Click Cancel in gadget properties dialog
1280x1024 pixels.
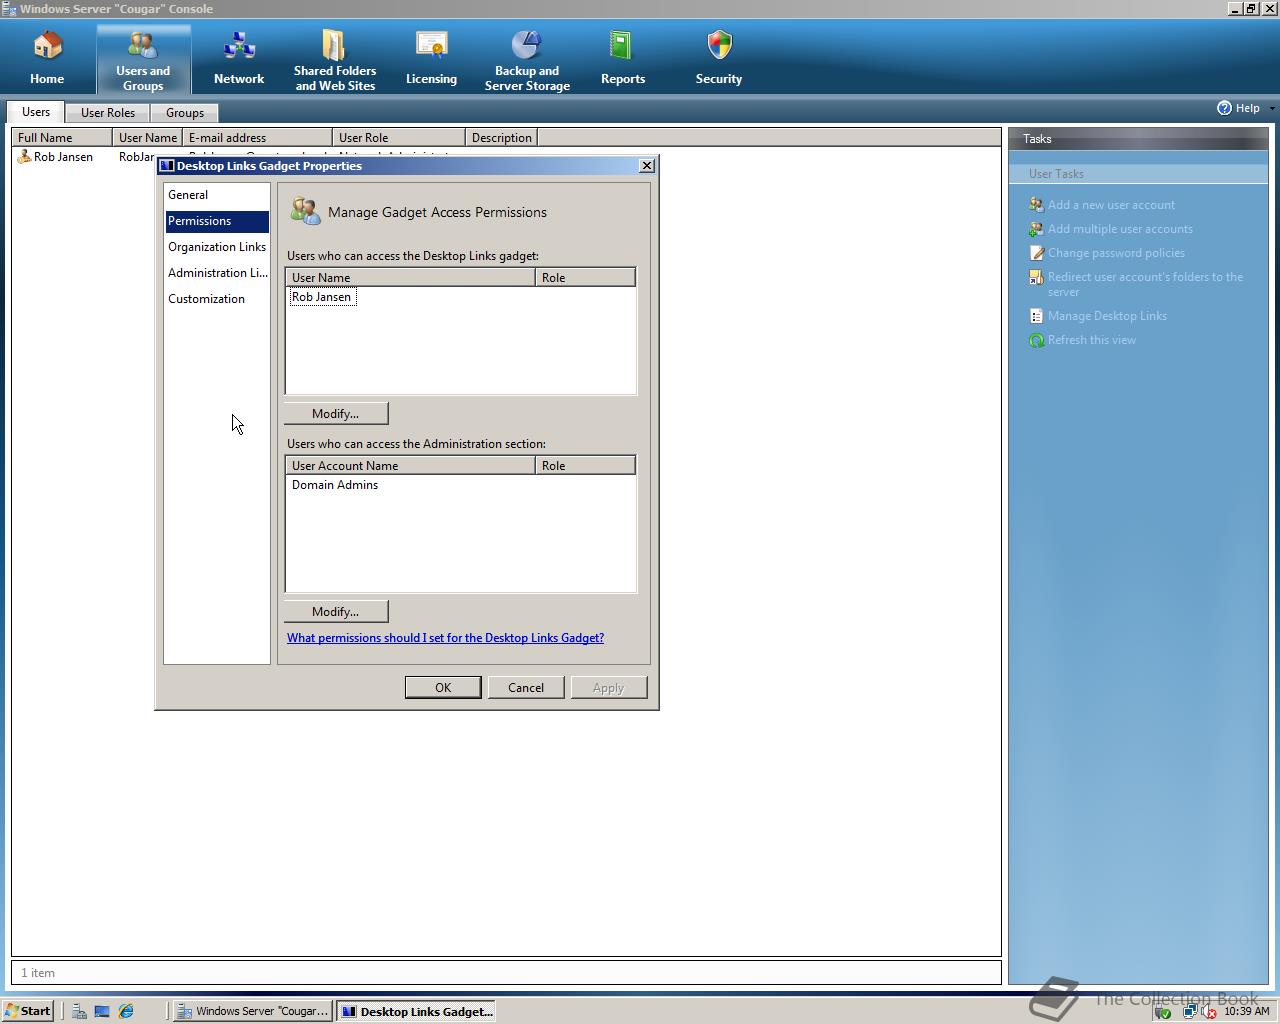click(x=526, y=687)
